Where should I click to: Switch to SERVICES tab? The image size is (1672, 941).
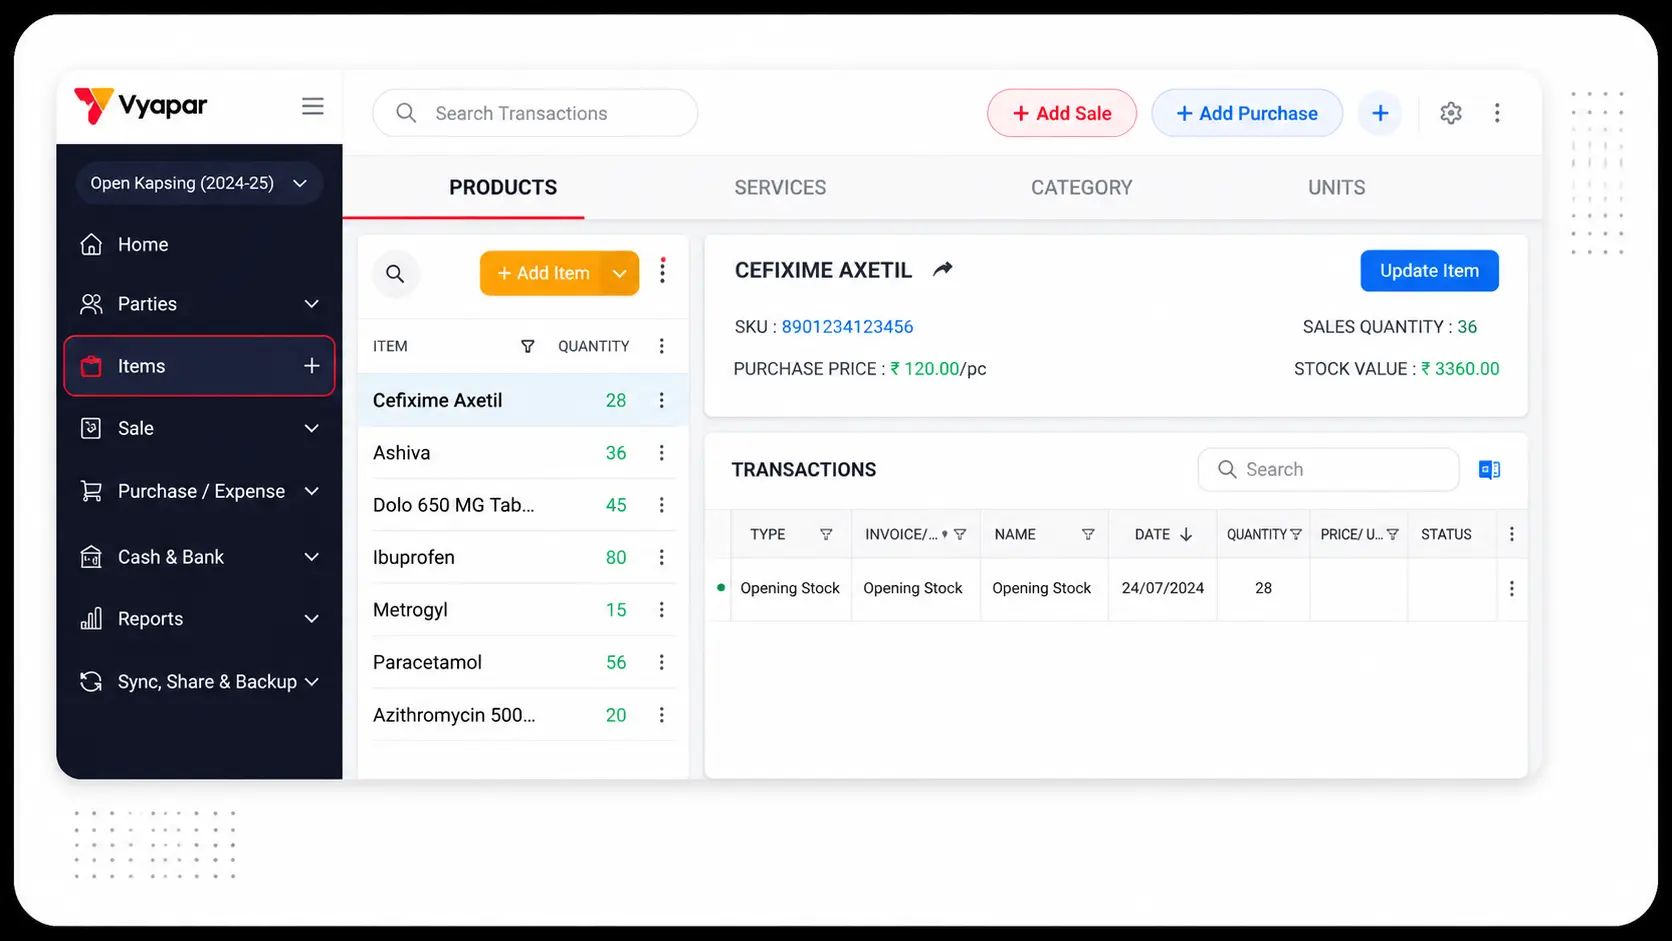pyautogui.click(x=780, y=187)
